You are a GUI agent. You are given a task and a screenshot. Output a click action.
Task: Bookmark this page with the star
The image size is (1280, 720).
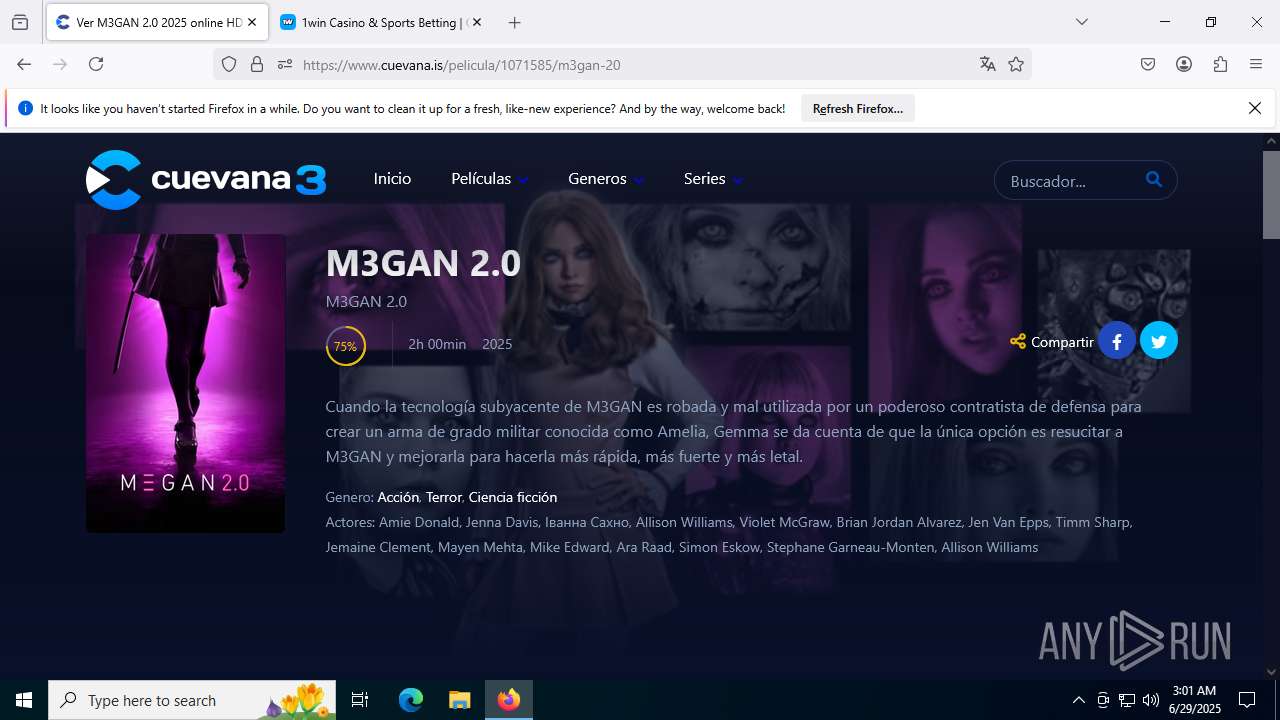(1016, 64)
